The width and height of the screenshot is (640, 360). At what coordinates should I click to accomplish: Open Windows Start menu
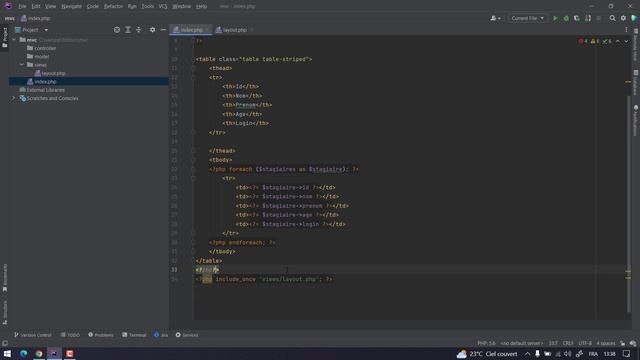pos(7,353)
